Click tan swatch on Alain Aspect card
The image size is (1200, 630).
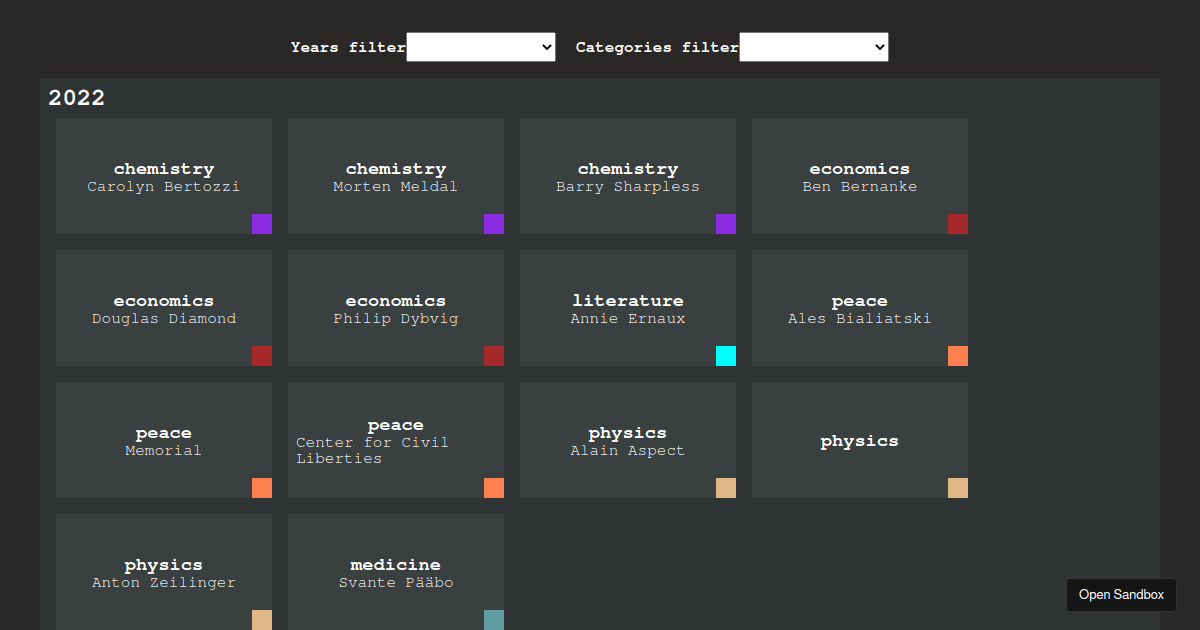(x=726, y=488)
